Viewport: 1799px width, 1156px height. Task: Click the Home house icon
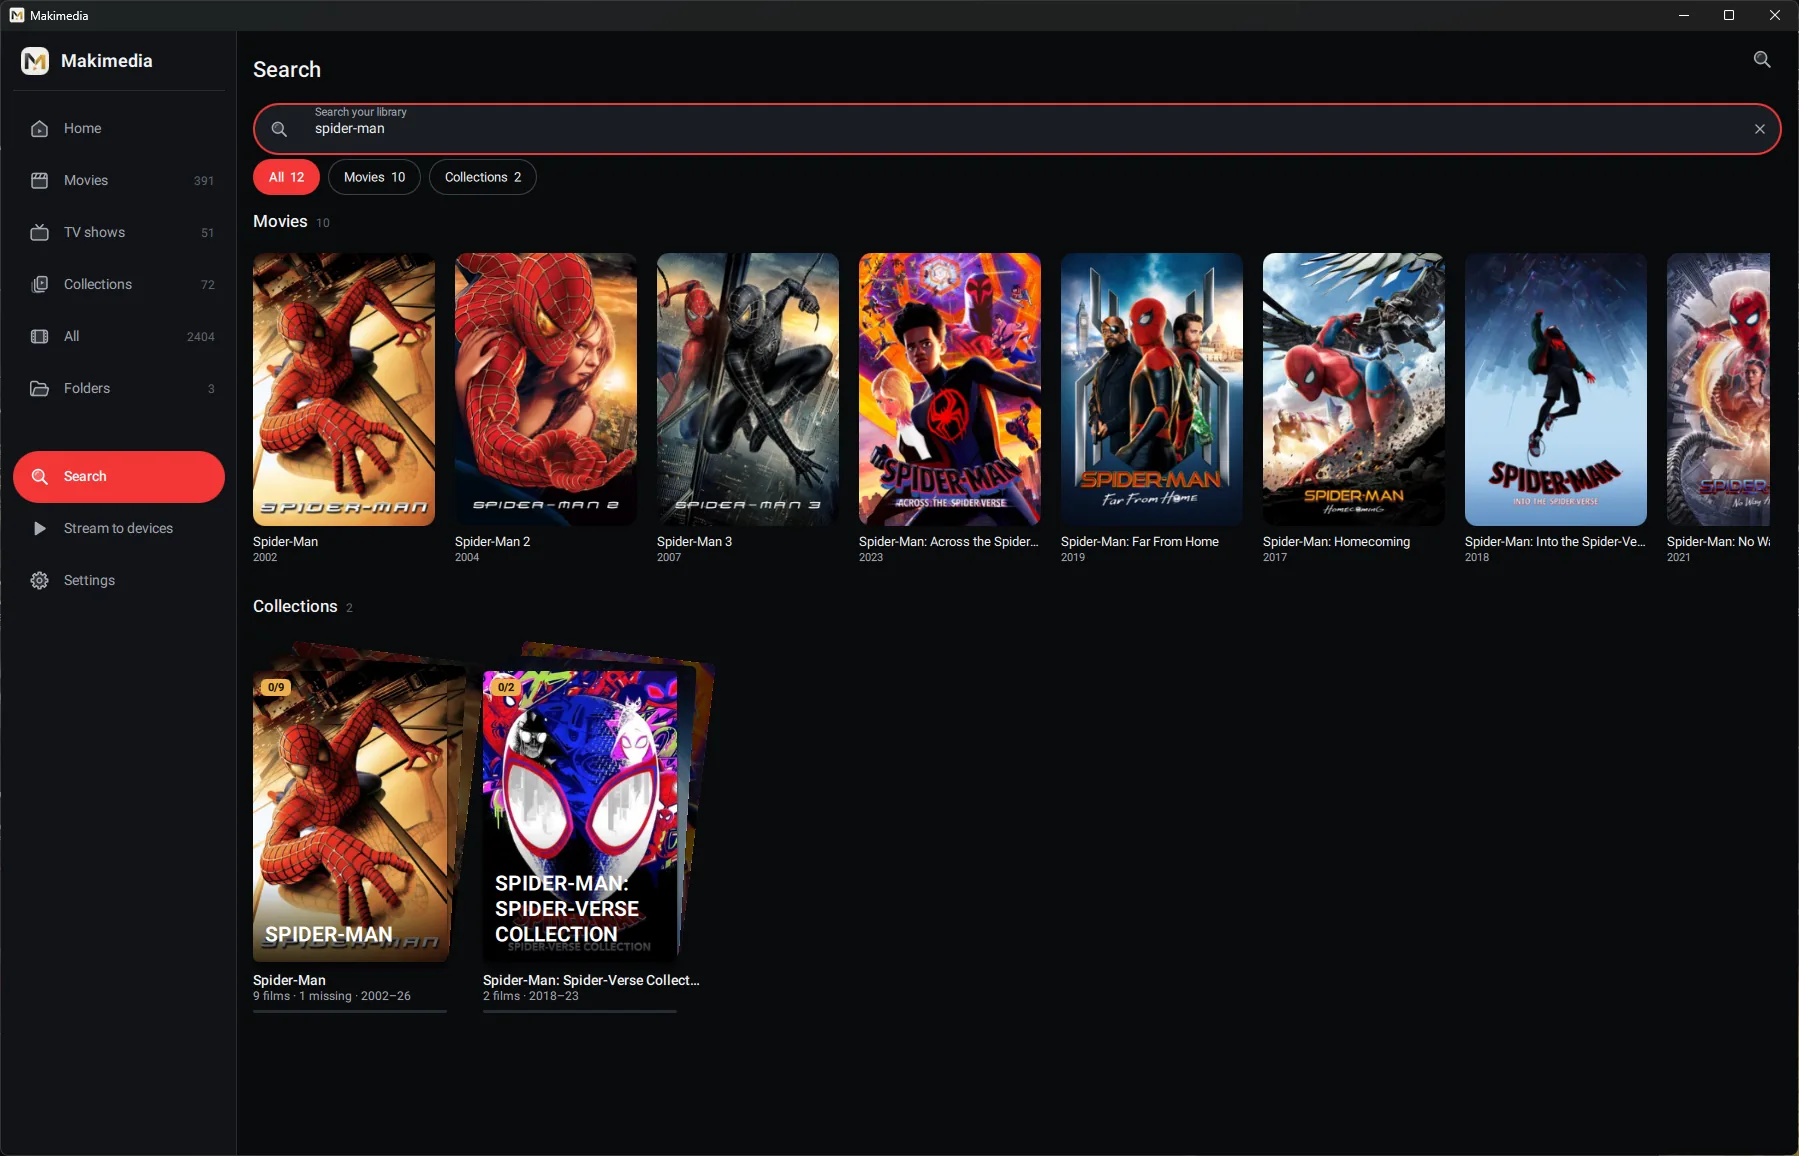point(39,128)
